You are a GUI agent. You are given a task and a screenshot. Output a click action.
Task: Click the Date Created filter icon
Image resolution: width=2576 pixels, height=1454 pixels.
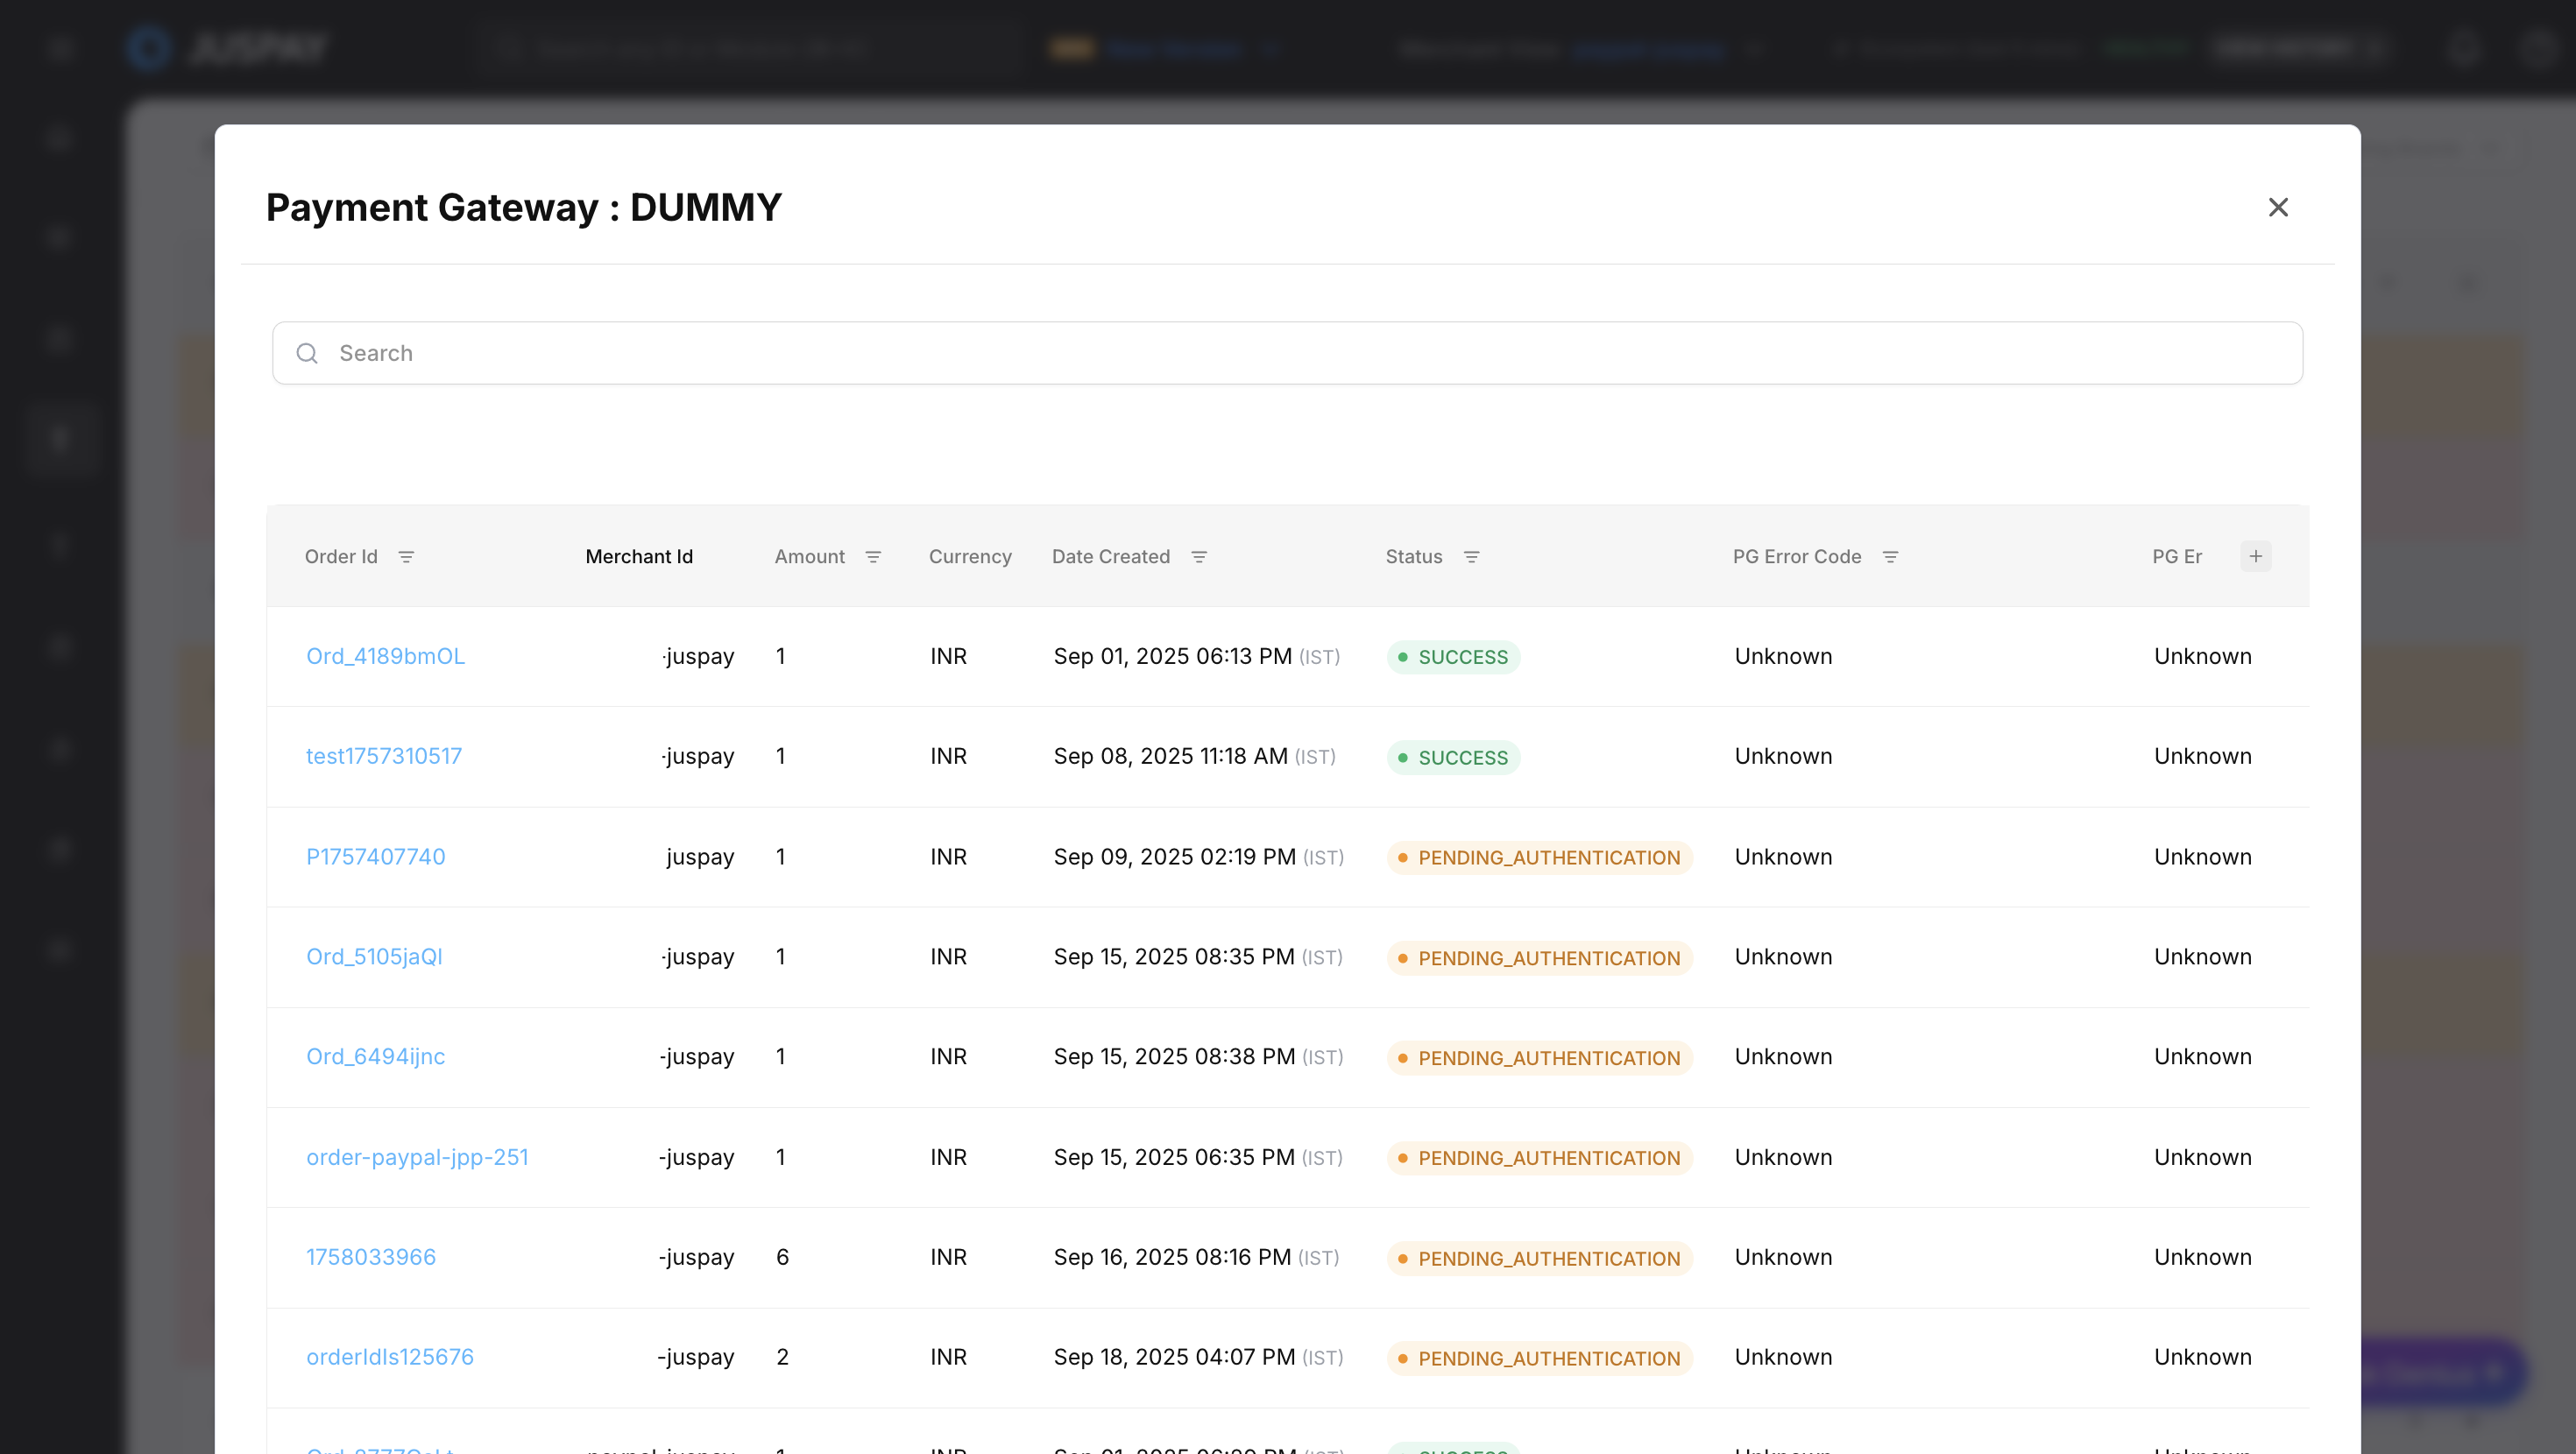coord(1199,557)
